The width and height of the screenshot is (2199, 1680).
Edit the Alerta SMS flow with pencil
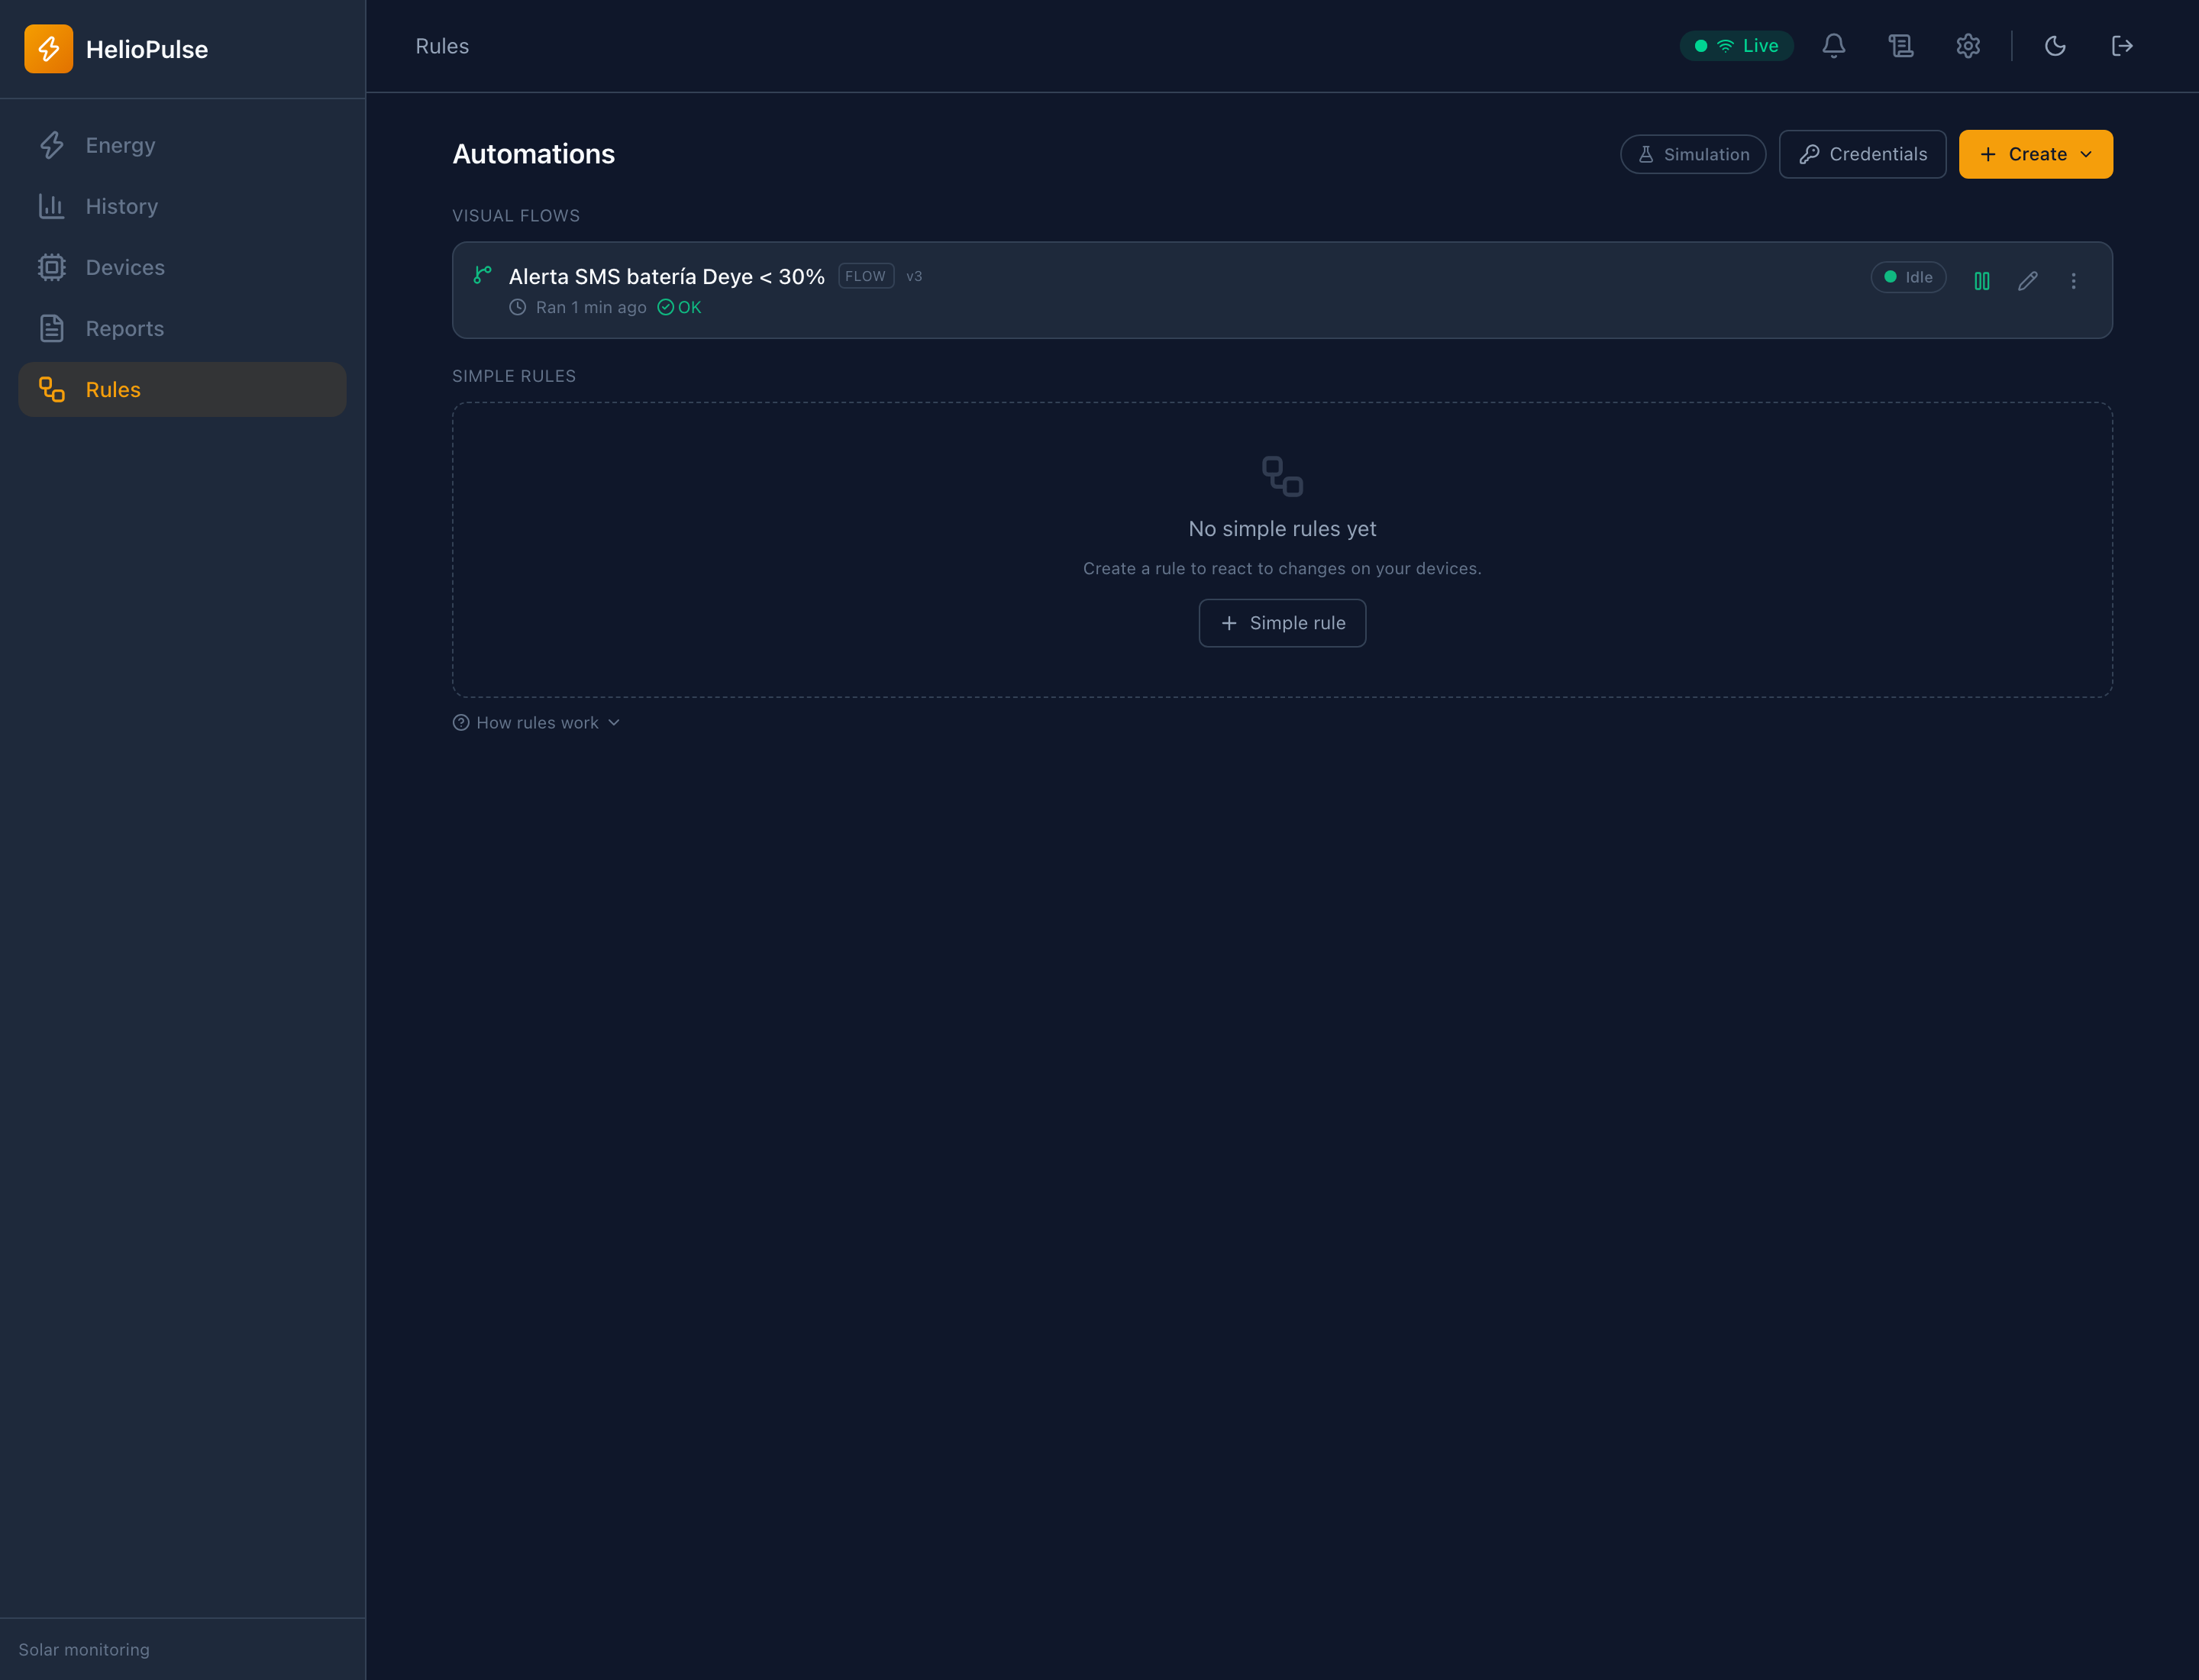click(x=2027, y=281)
